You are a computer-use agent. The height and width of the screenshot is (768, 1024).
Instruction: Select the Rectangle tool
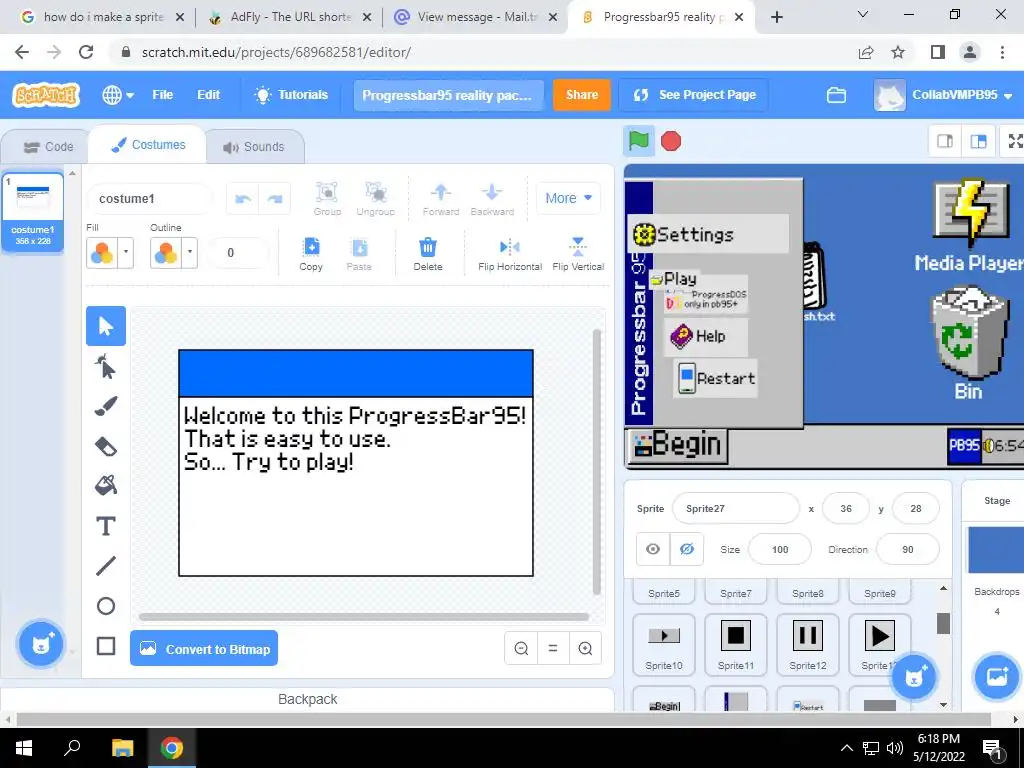pyautogui.click(x=106, y=646)
